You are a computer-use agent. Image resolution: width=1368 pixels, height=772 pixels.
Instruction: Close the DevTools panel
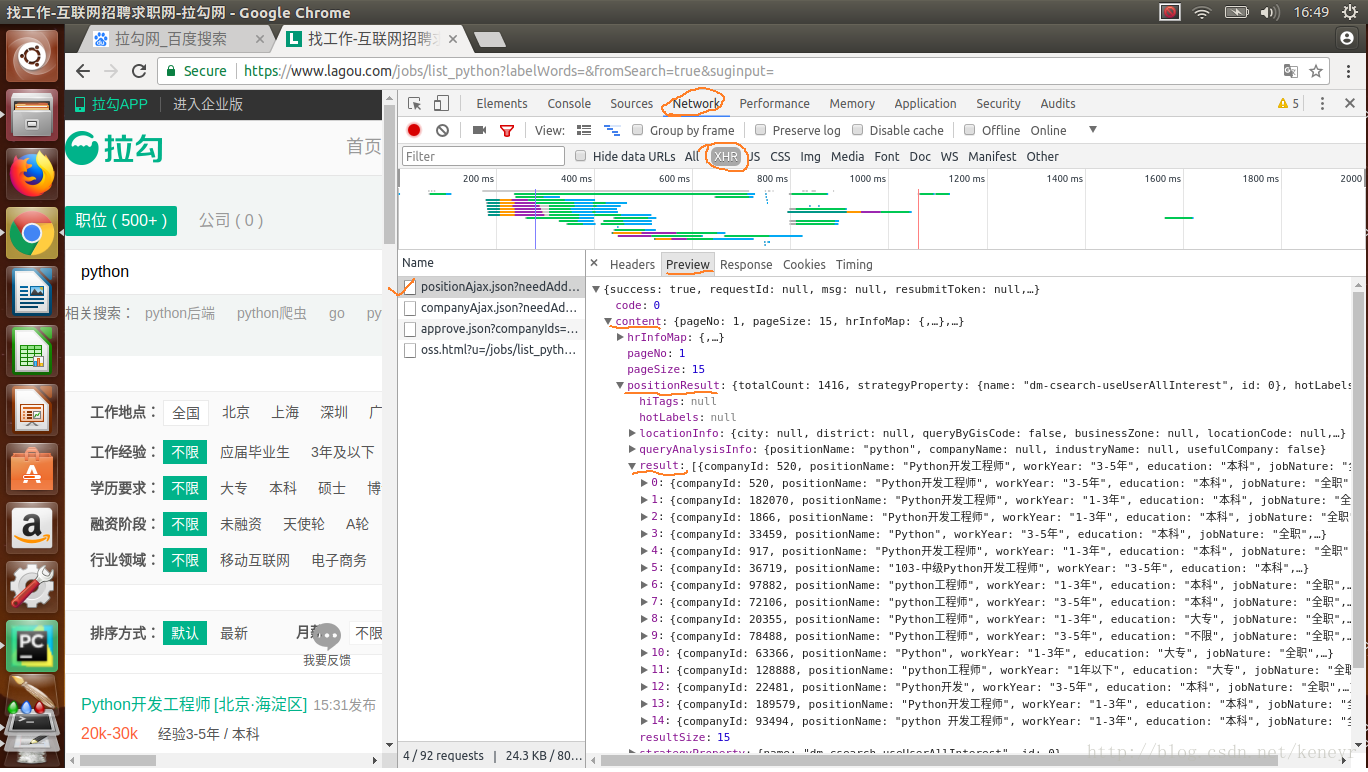[1350, 104]
